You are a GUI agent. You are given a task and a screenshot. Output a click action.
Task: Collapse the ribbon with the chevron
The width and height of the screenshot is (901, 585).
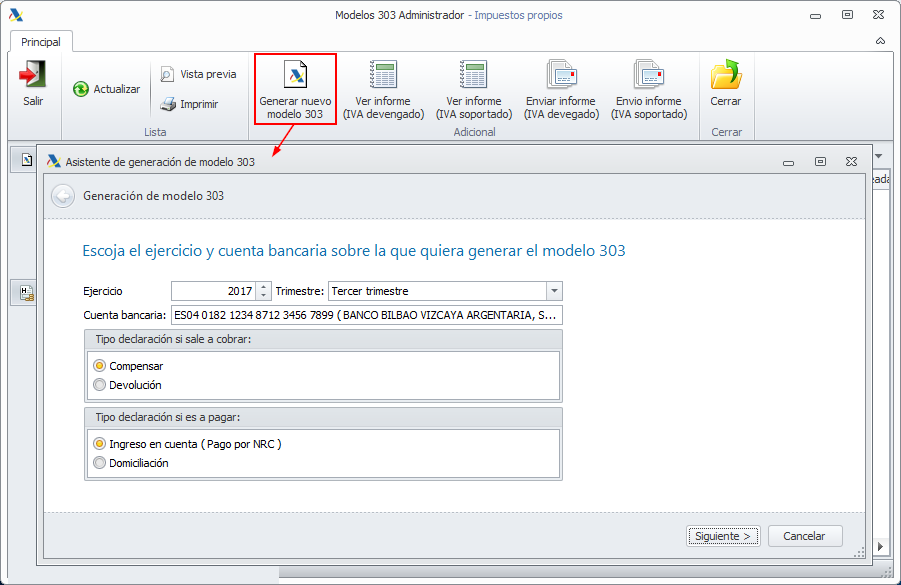880,41
